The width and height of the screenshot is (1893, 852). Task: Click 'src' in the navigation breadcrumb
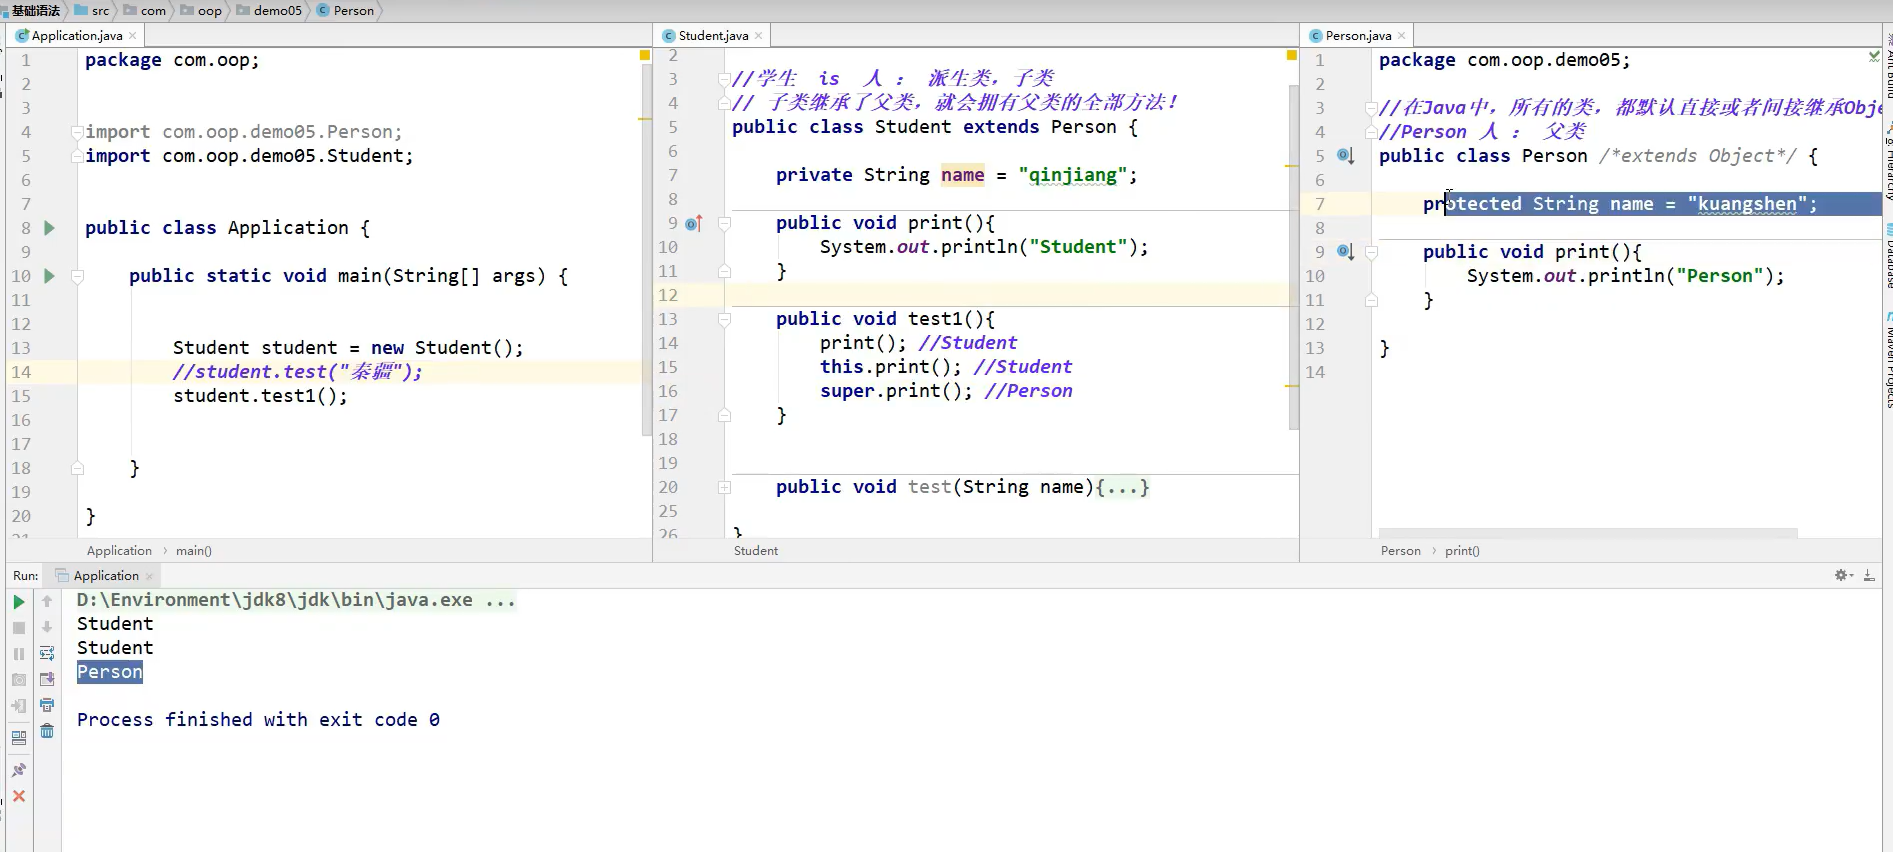(92, 11)
